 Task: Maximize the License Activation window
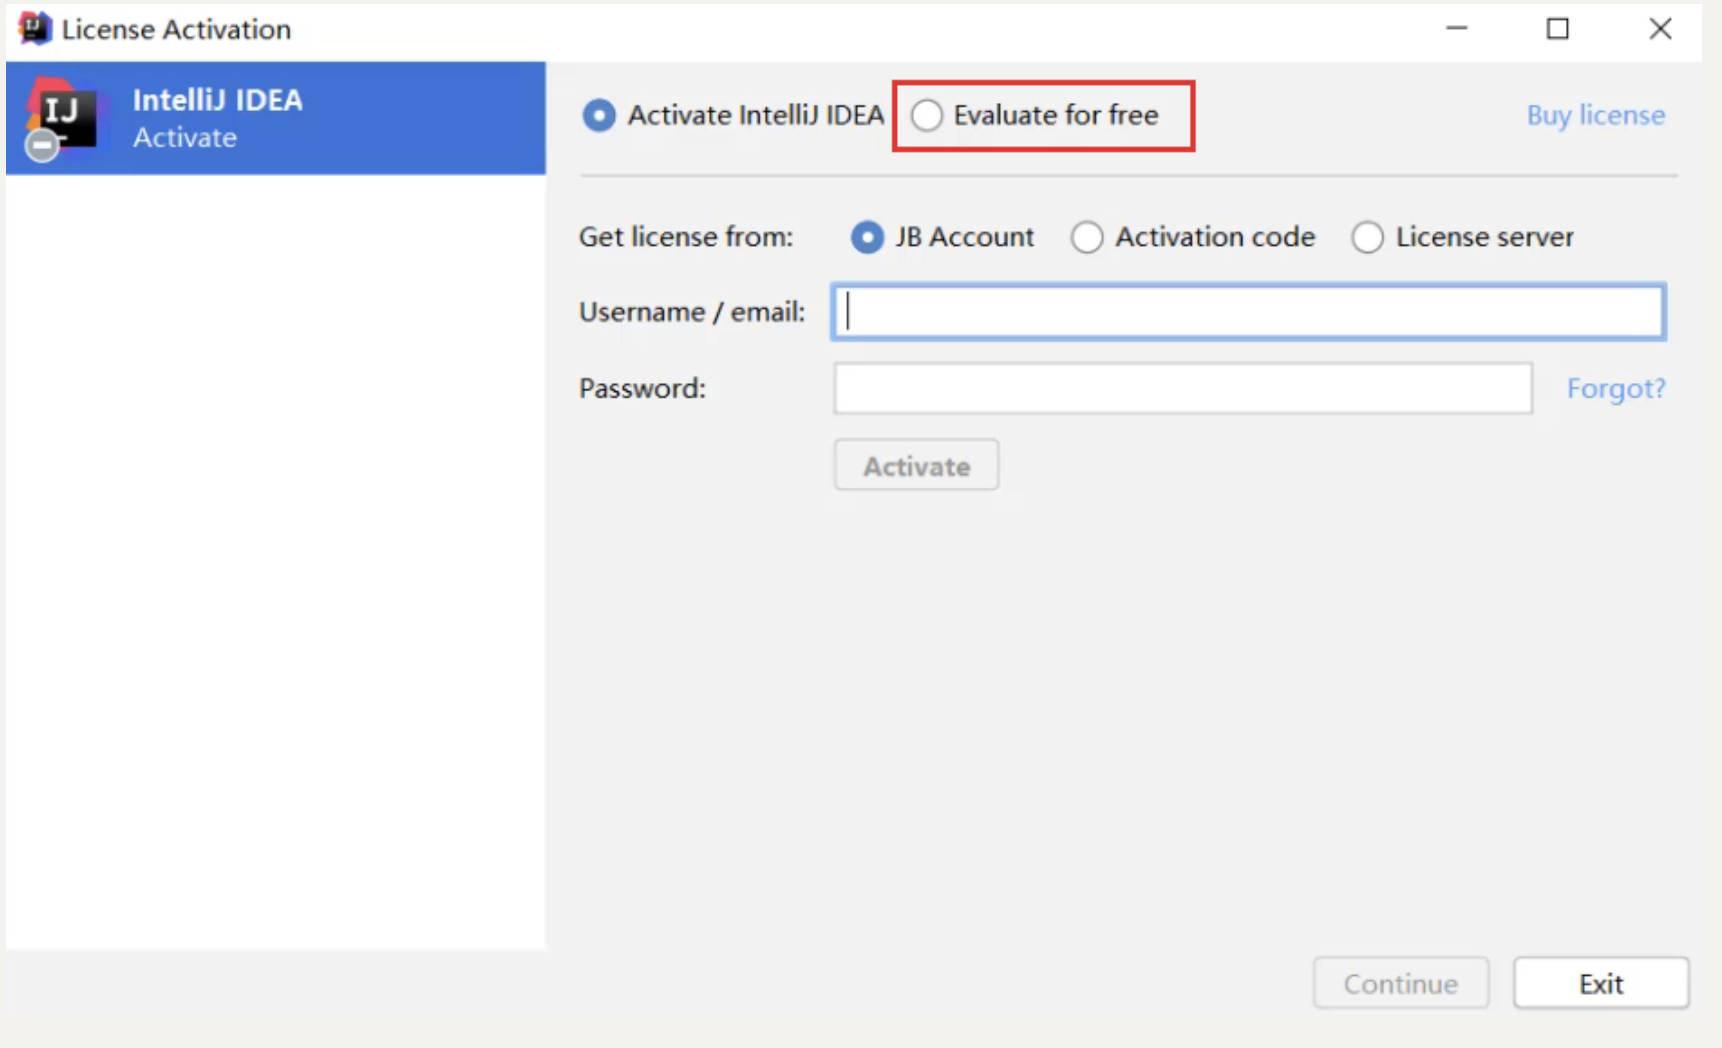(x=1558, y=29)
